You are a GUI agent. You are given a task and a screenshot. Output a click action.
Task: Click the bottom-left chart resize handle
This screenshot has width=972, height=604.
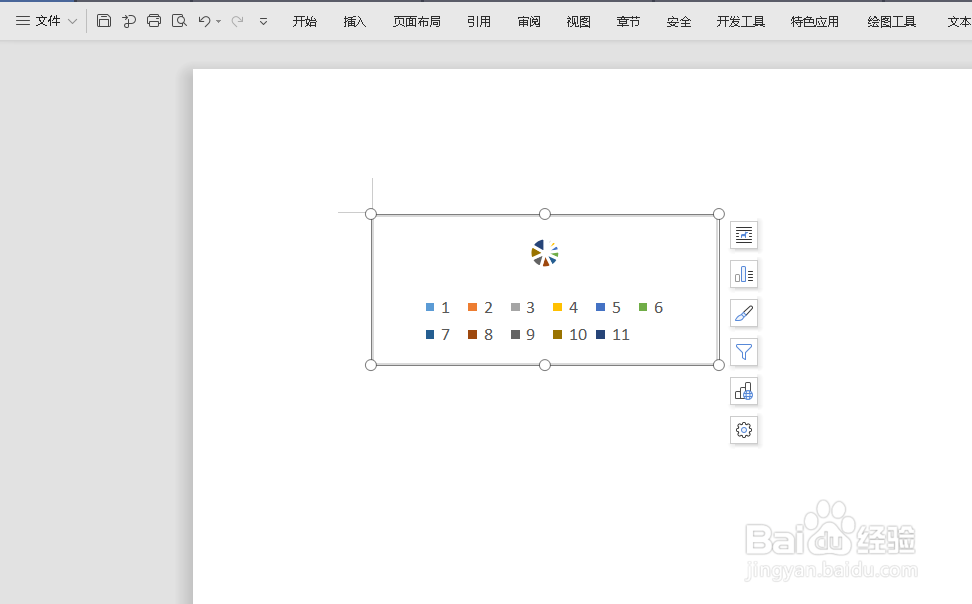point(371,365)
